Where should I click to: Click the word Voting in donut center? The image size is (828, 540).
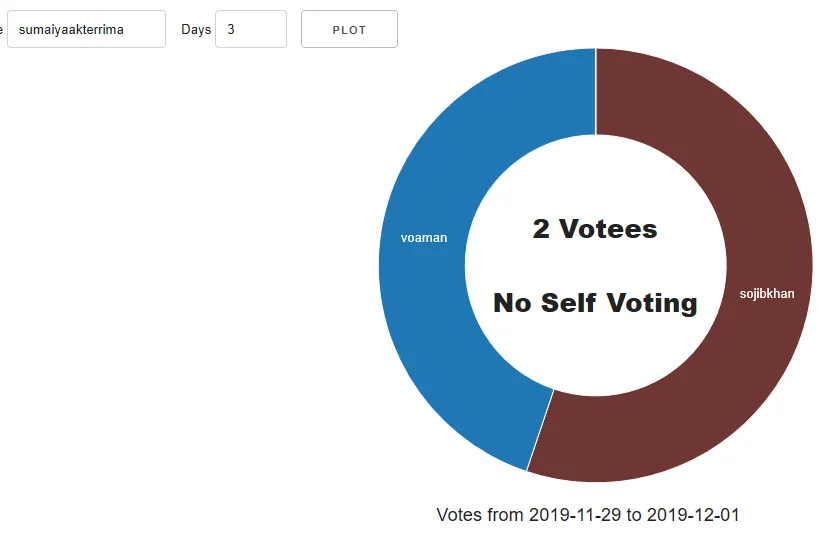(x=652, y=304)
